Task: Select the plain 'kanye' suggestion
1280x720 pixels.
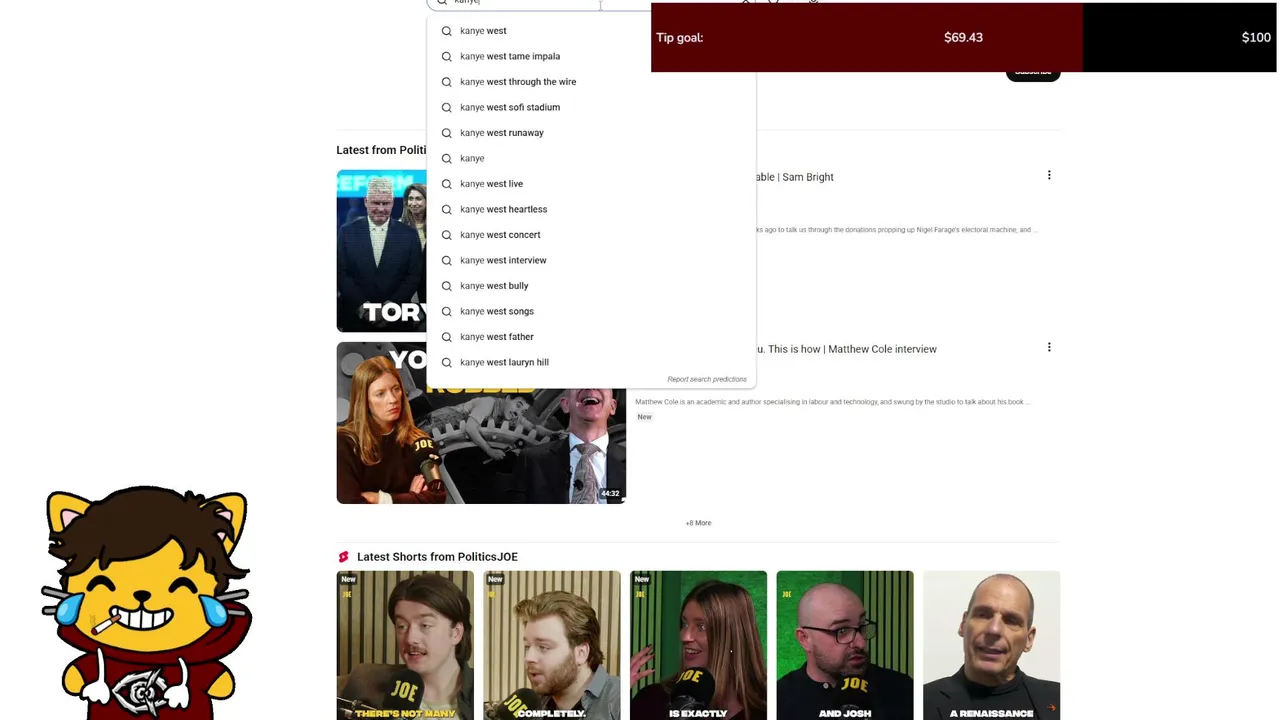Action: pyautogui.click(x=591, y=158)
